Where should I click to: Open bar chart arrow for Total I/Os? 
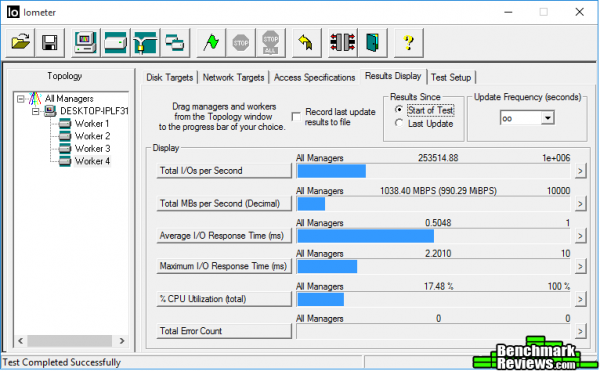pyautogui.click(x=580, y=171)
